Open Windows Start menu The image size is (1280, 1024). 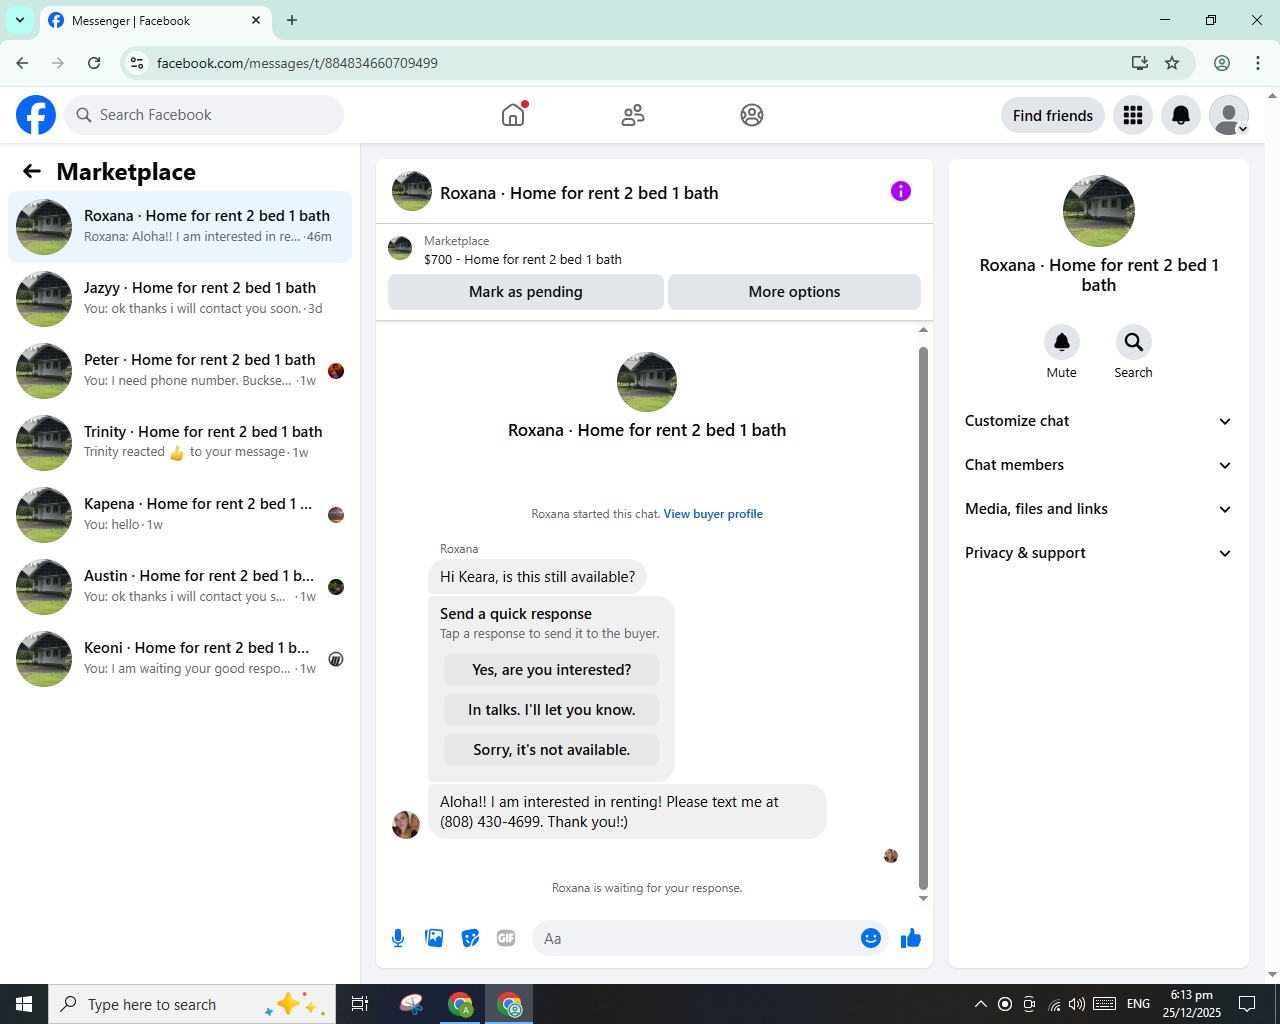[24, 1004]
